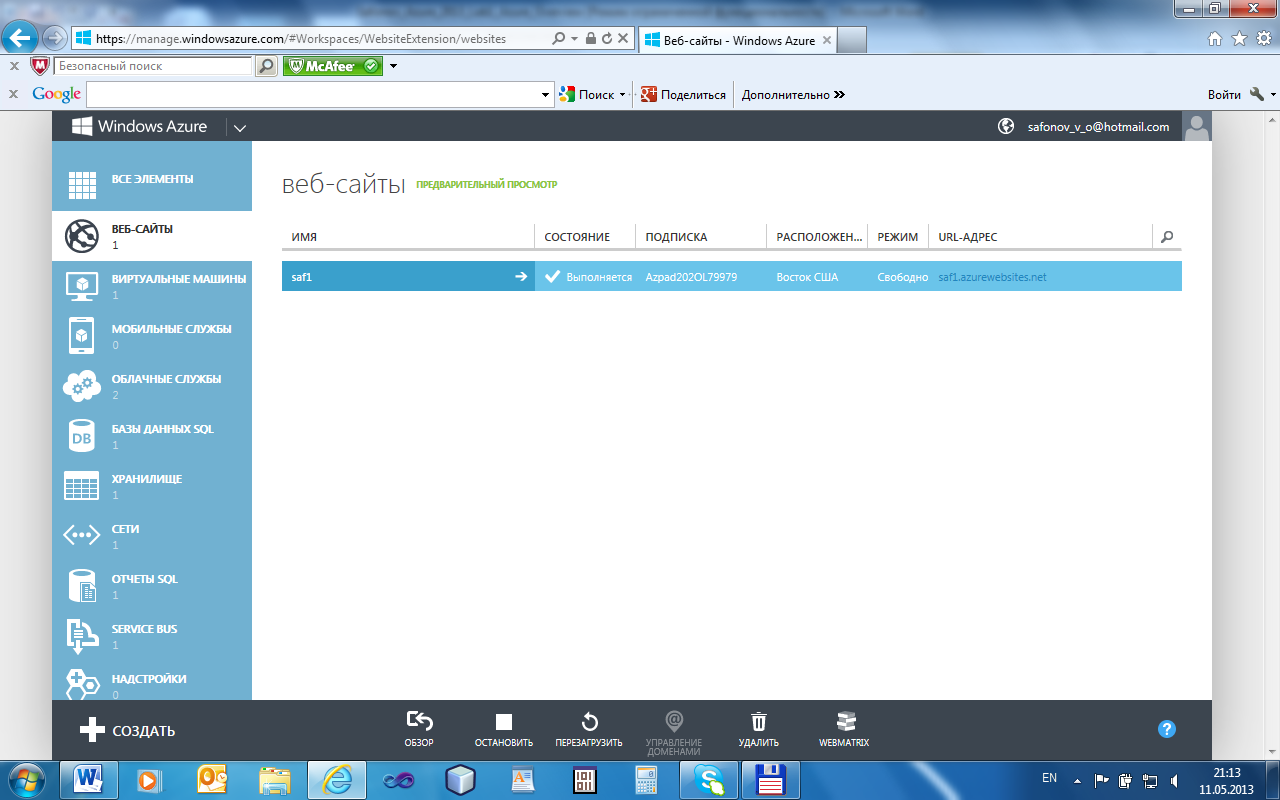
Task: Open Google toolbar search box dropdown
Action: tap(546, 95)
